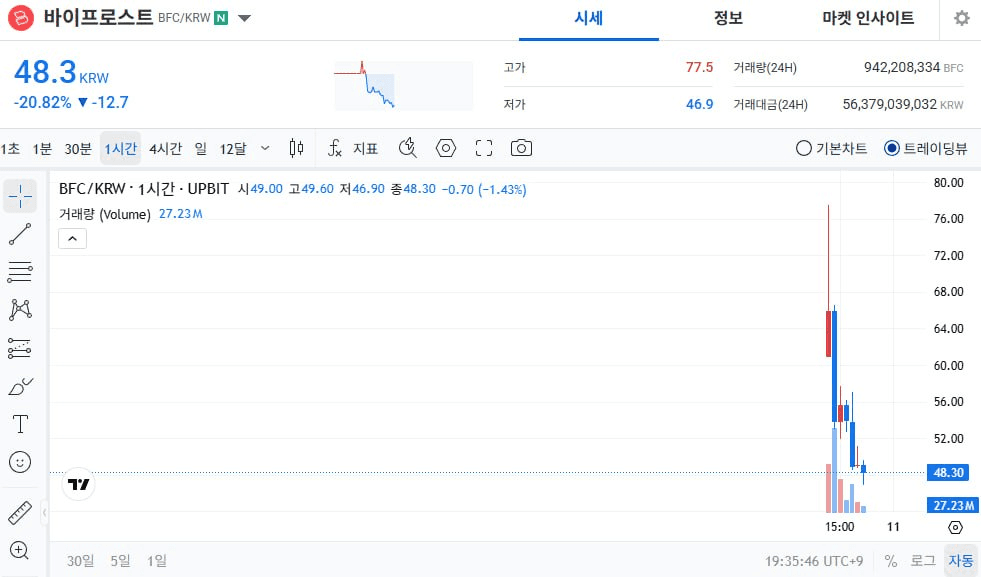
Task: Select the text annotation tool
Action: point(20,424)
